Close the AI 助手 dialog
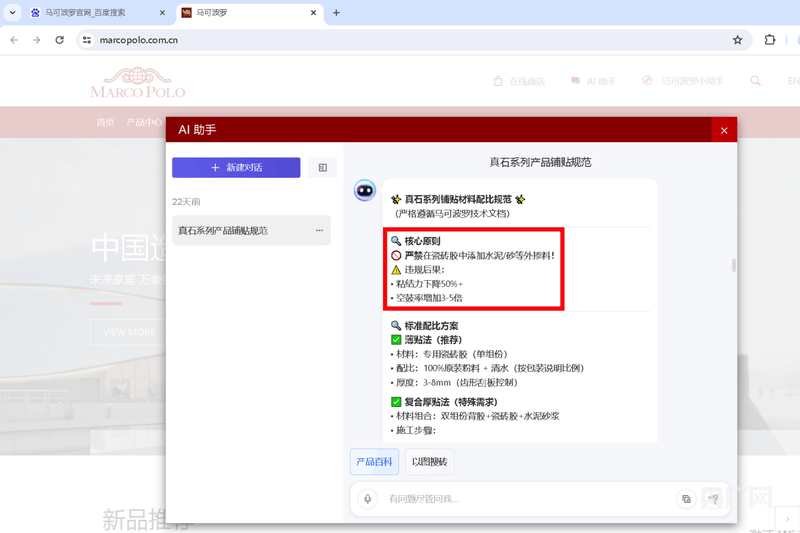 (724, 131)
